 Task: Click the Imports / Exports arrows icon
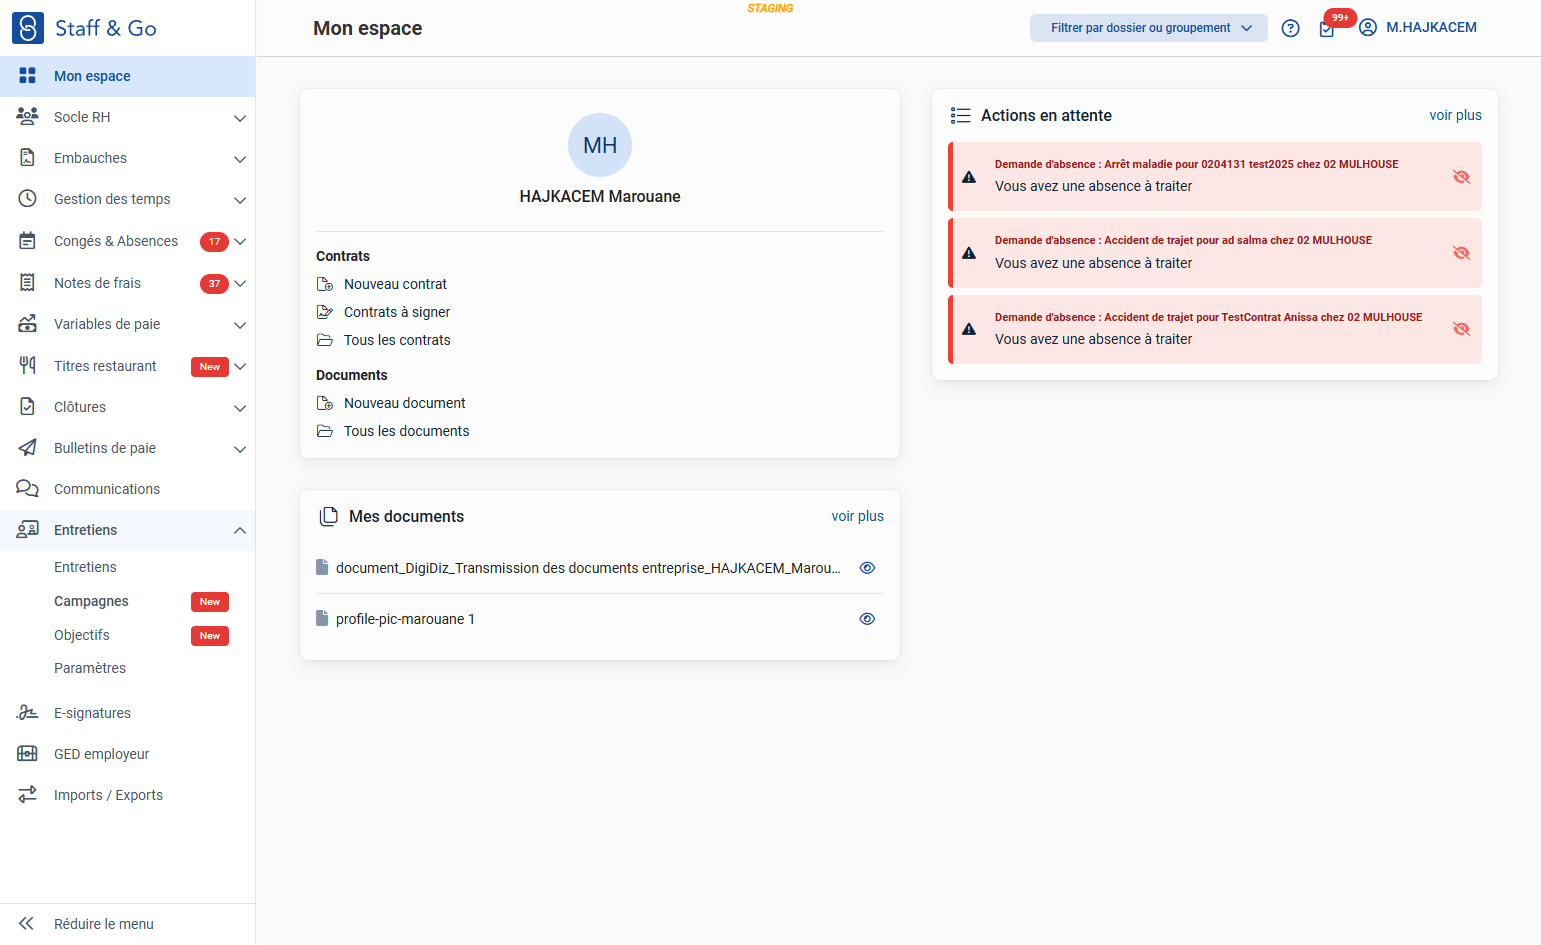(x=27, y=795)
